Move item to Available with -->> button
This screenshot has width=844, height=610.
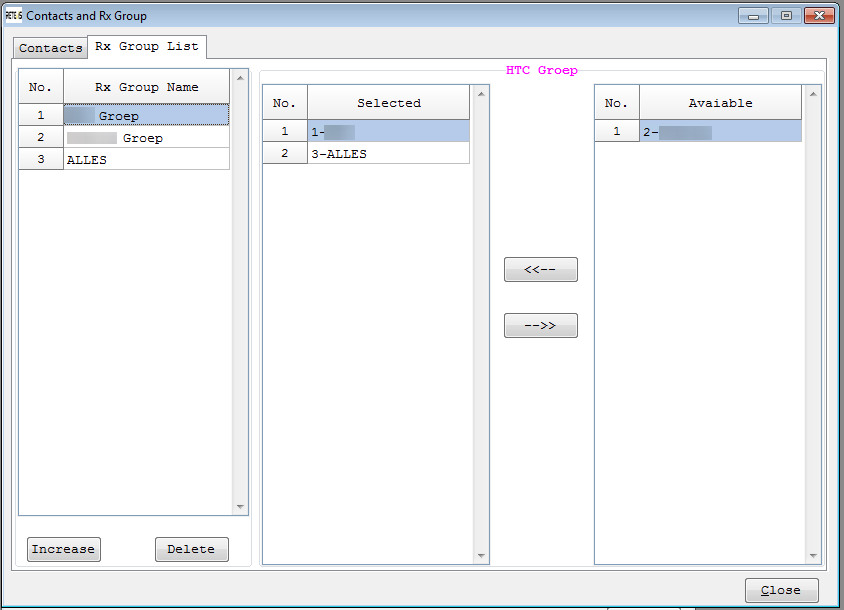pyautogui.click(x=540, y=326)
